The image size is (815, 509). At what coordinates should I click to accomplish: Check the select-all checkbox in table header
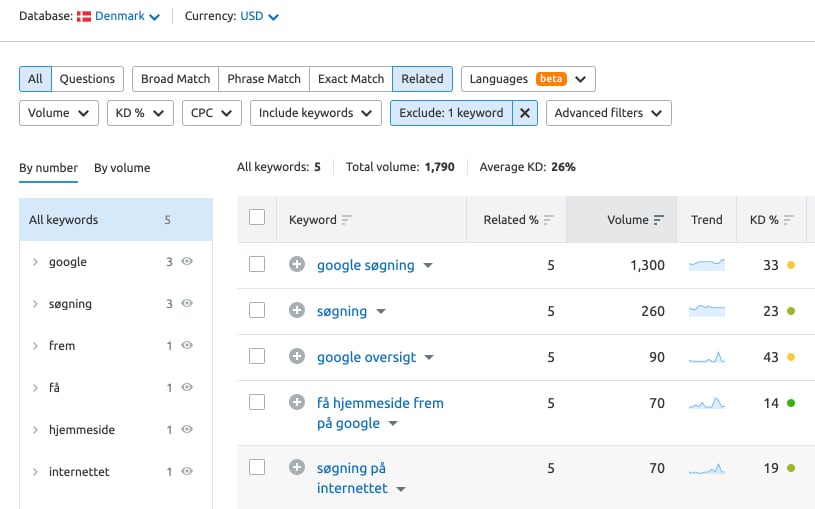point(257,218)
